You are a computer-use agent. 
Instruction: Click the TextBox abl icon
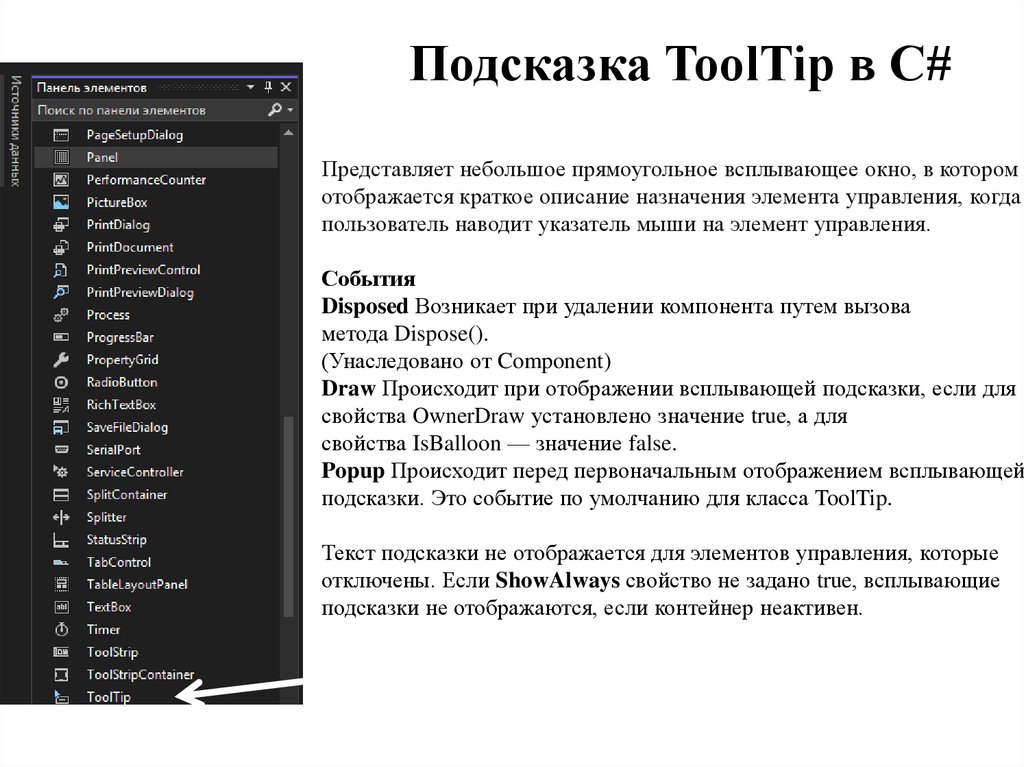click(x=61, y=607)
